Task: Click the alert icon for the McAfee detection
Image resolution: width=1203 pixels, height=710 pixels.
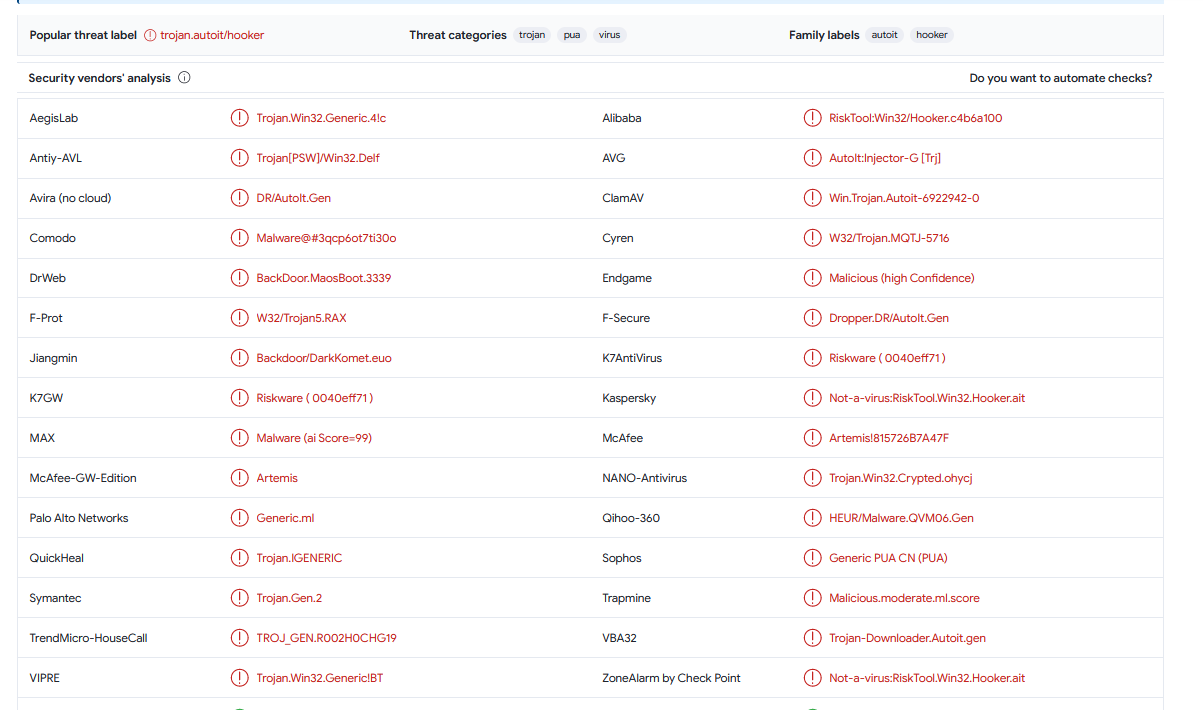Action: 812,438
